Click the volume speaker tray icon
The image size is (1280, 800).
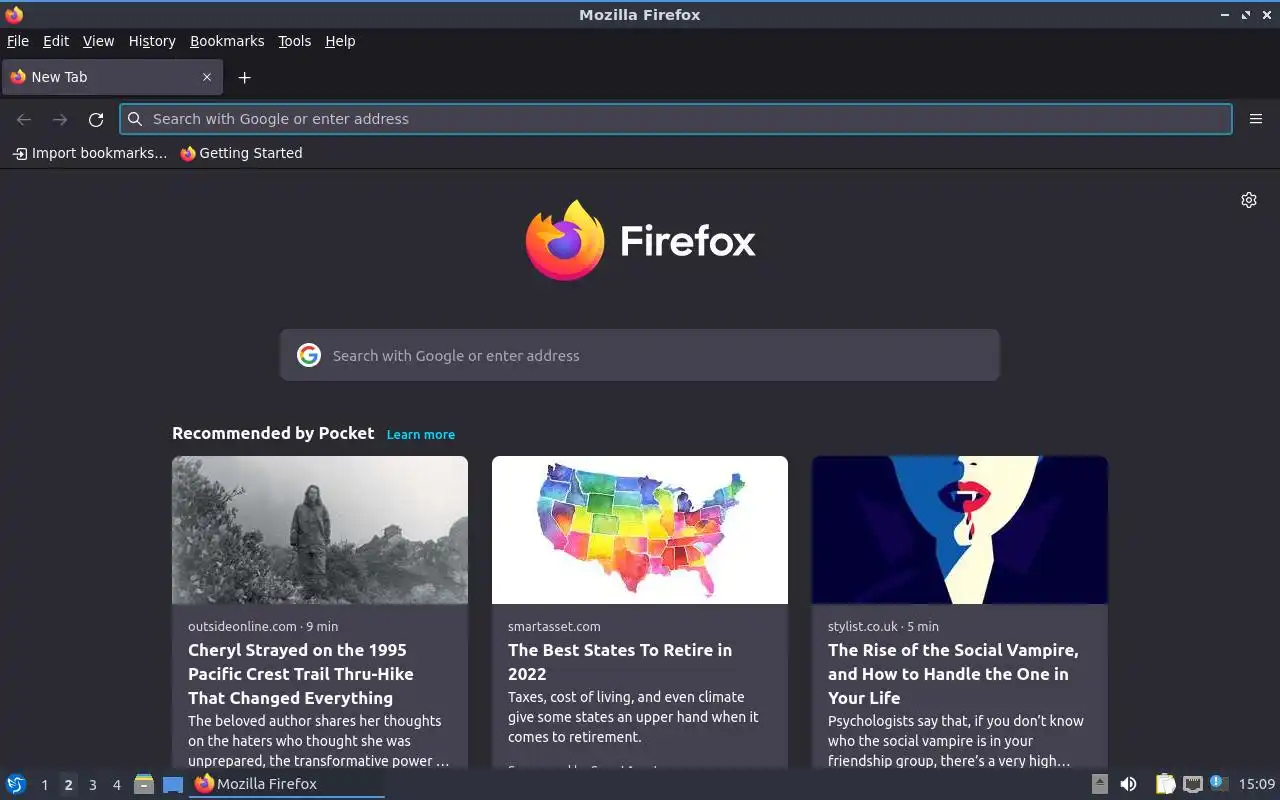(1128, 784)
